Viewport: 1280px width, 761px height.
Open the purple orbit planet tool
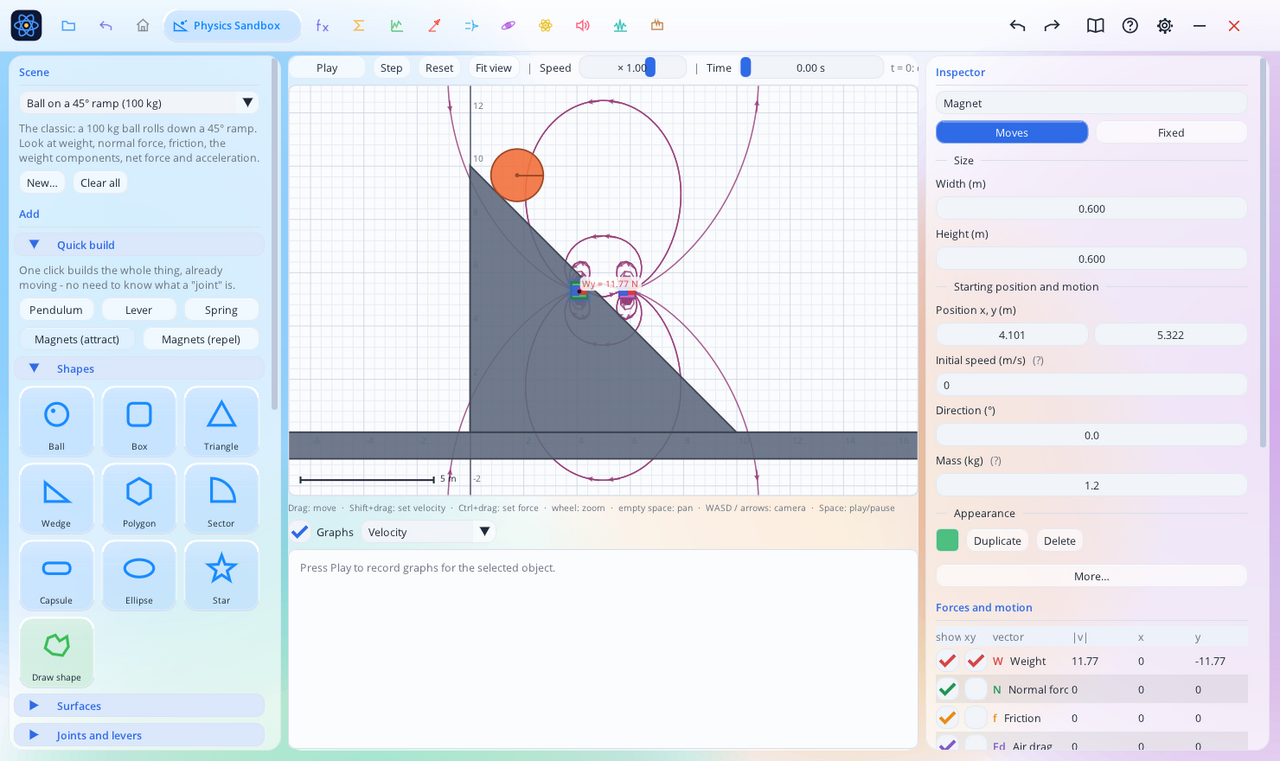(508, 26)
